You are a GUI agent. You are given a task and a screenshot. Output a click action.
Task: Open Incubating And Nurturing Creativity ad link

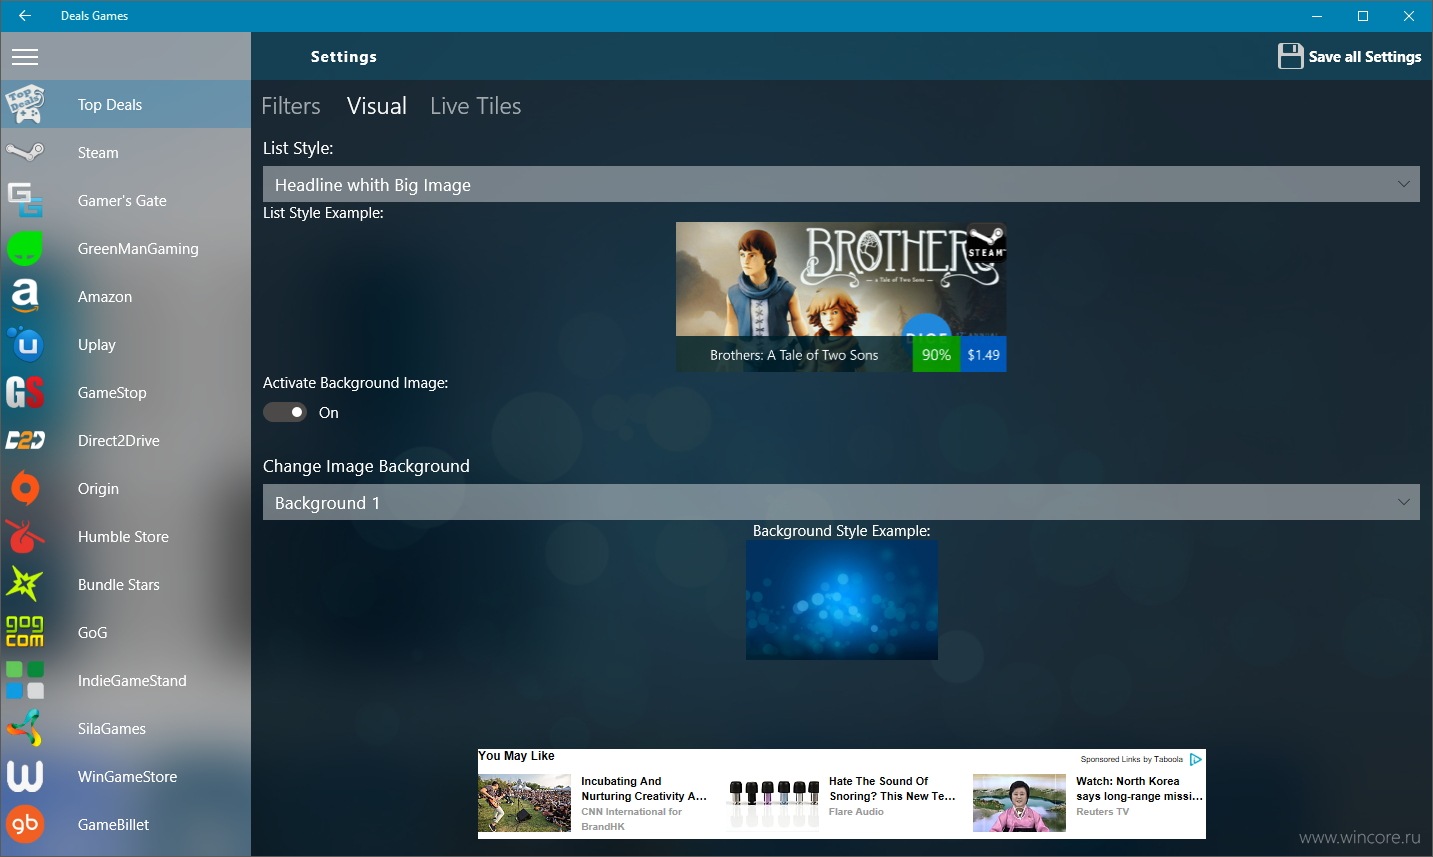pos(644,789)
